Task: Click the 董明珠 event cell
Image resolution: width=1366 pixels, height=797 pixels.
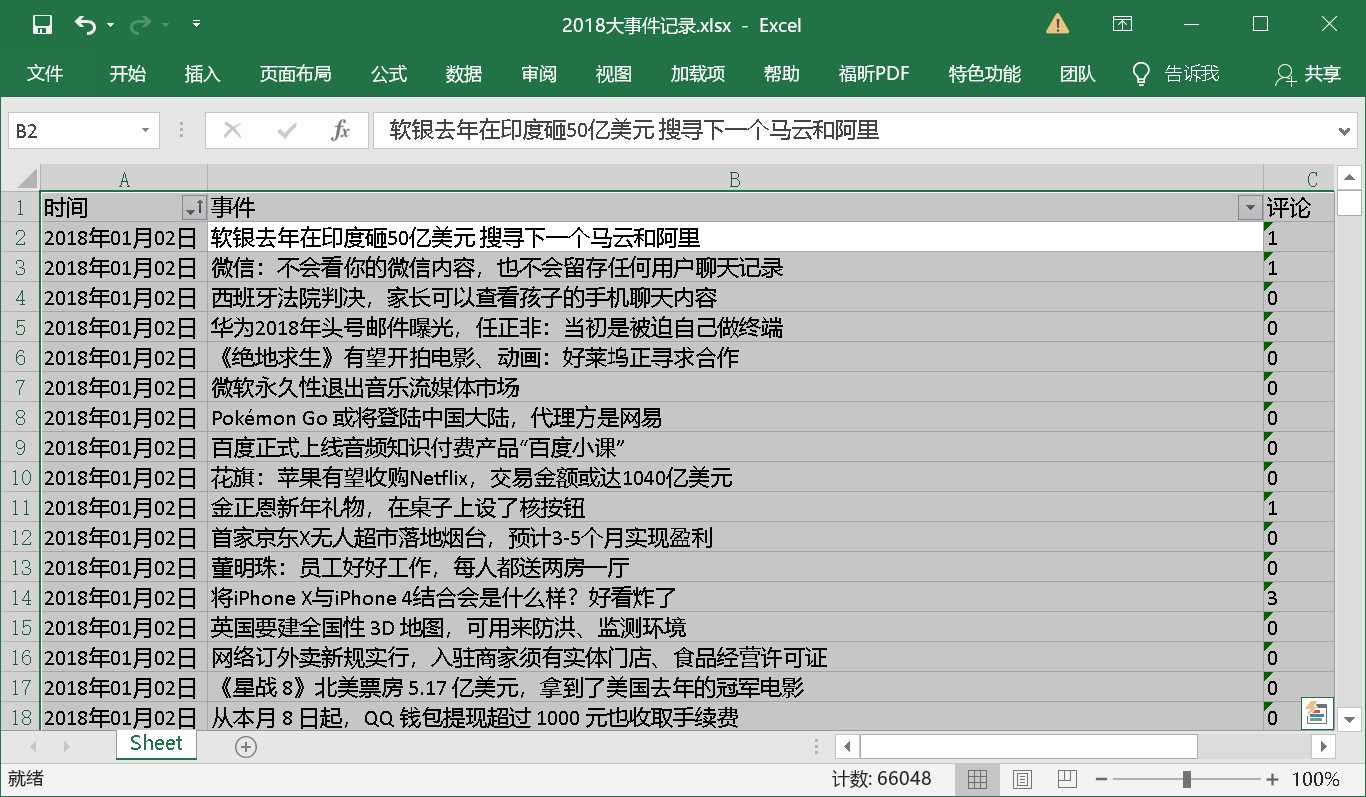Action: tap(735, 568)
